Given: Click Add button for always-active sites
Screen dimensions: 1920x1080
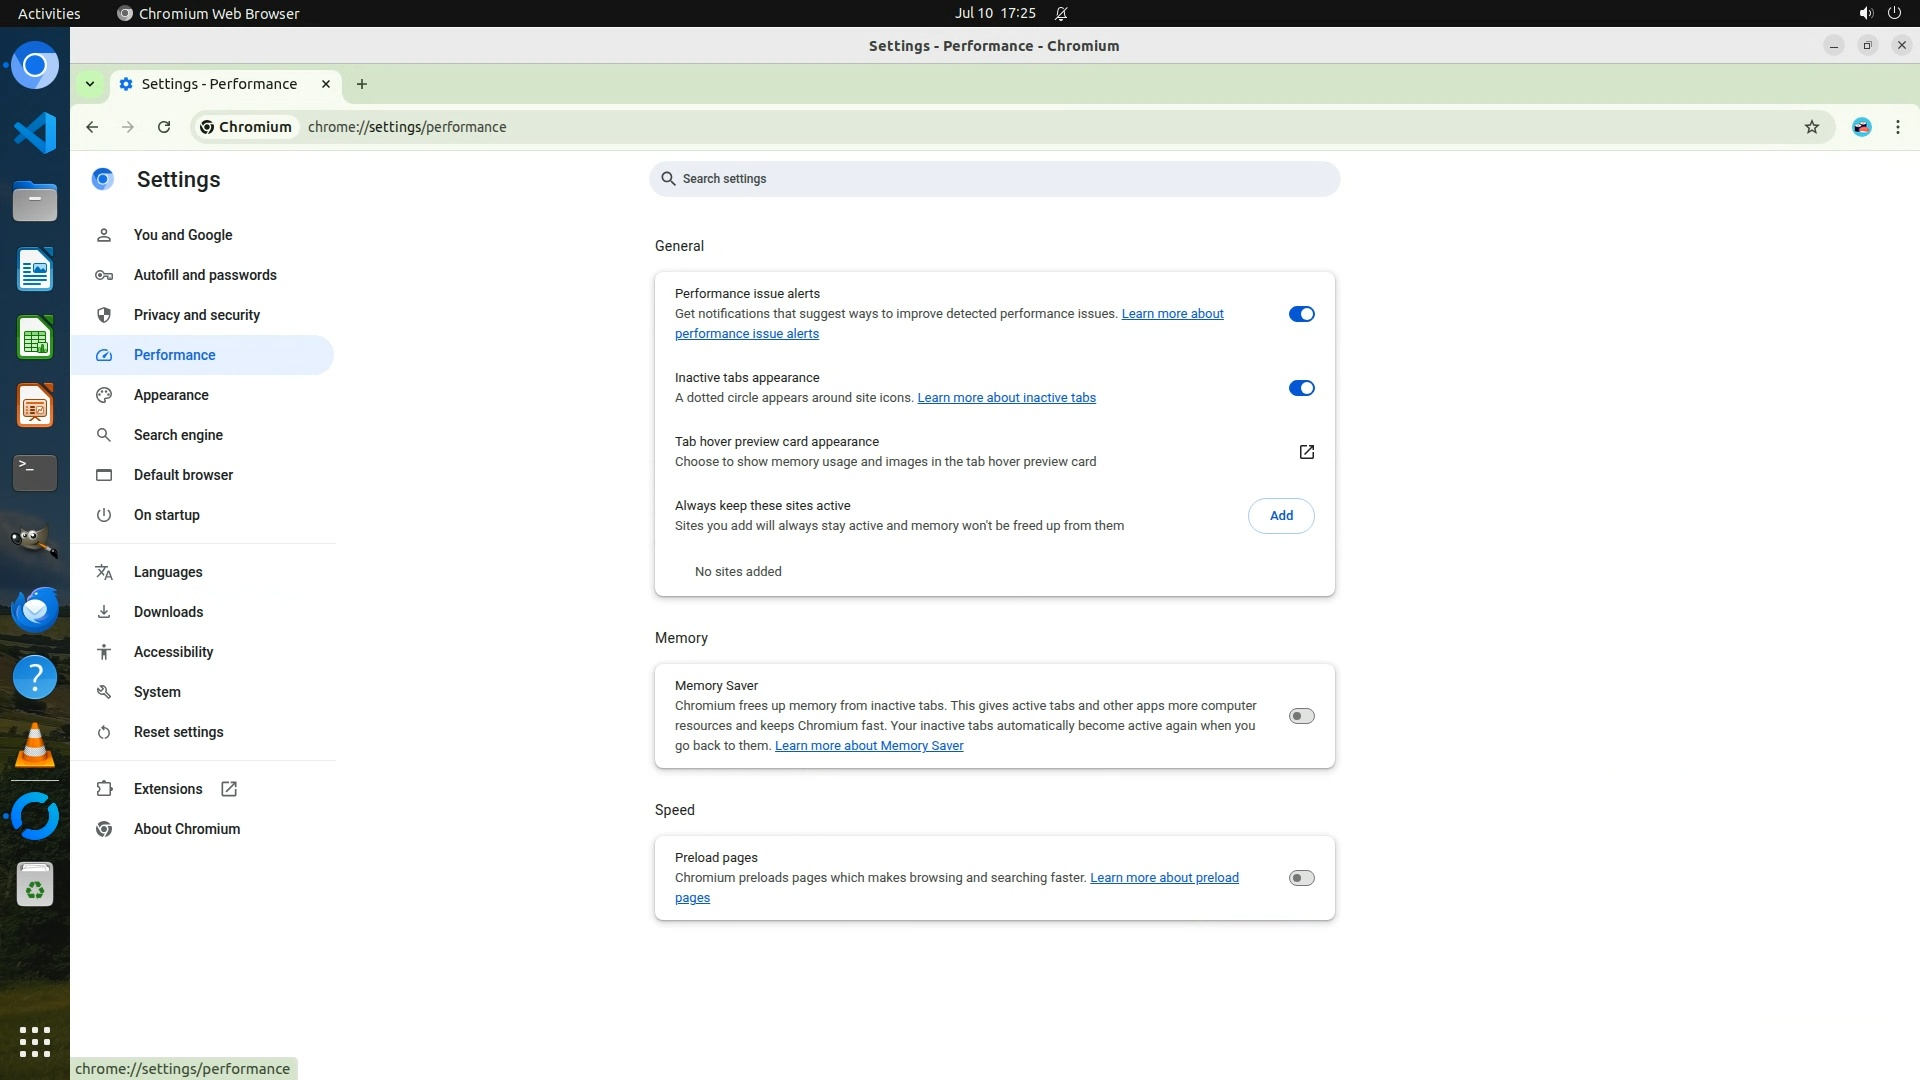Looking at the screenshot, I should tap(1280, 516).
